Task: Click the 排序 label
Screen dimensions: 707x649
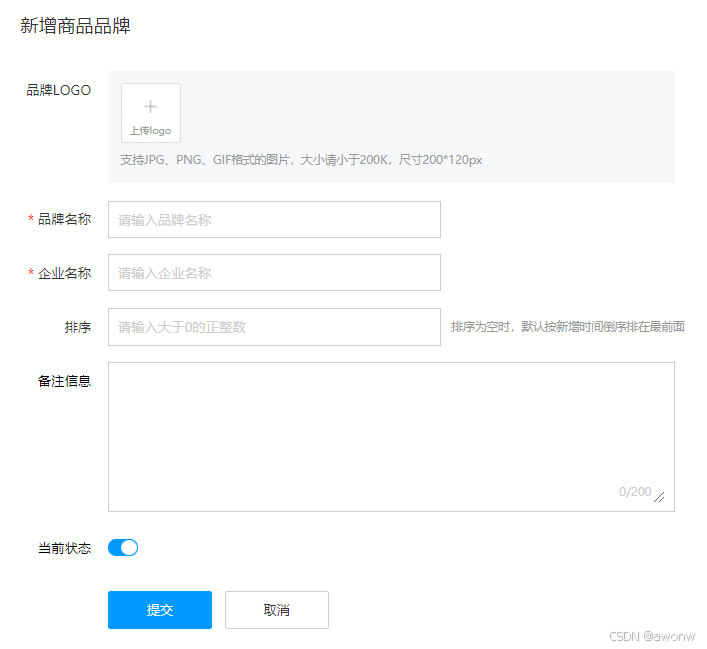Action: [78, 327]
